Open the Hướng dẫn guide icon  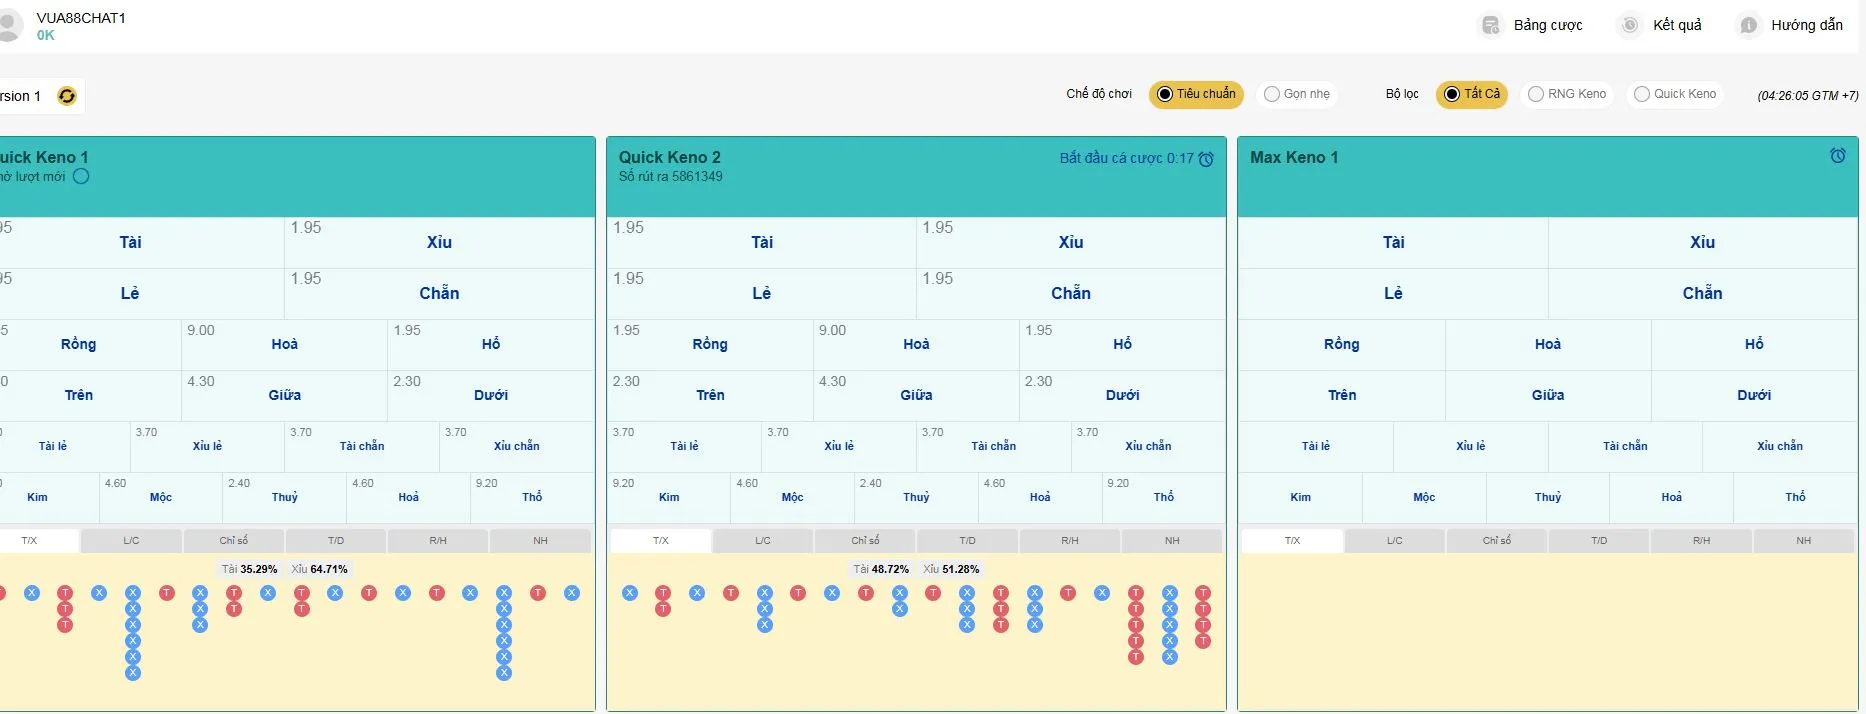pos(1748,25)
